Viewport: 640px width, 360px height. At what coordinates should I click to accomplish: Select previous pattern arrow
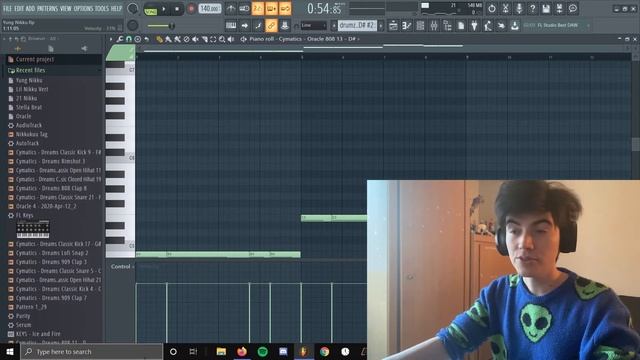click(x=334, y=26)
